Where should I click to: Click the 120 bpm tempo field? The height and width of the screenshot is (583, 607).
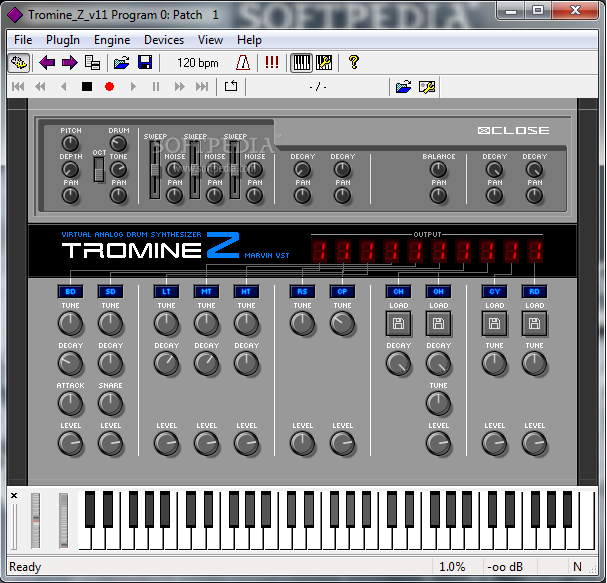[x=198, y=63]
